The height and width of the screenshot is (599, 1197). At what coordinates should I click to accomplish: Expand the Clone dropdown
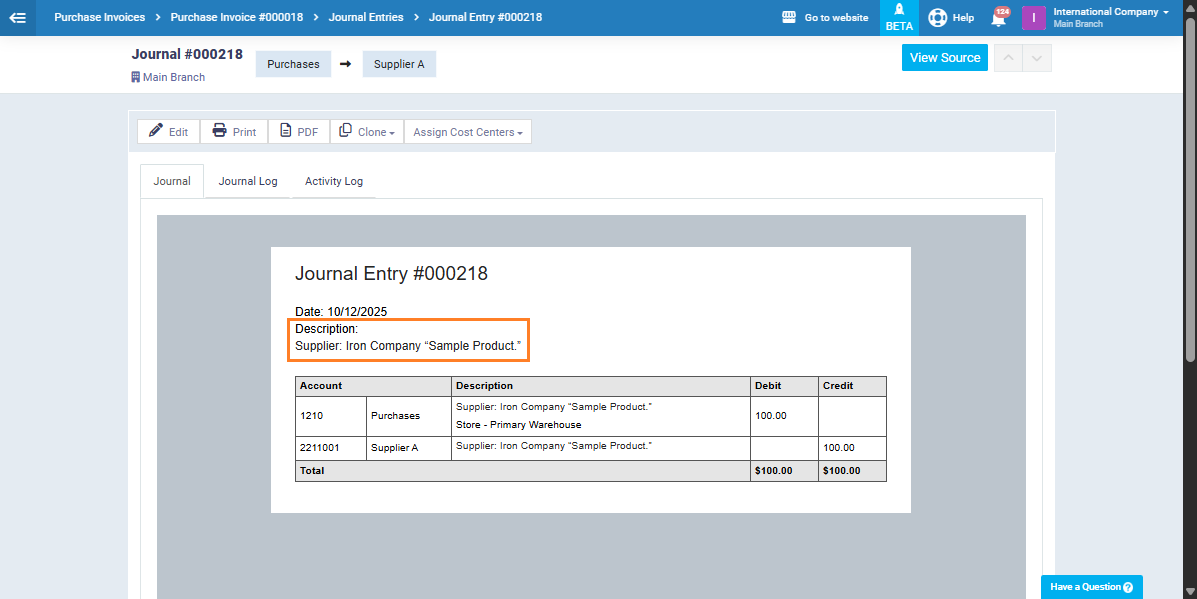pyautogui.click(x=367, y=132)
